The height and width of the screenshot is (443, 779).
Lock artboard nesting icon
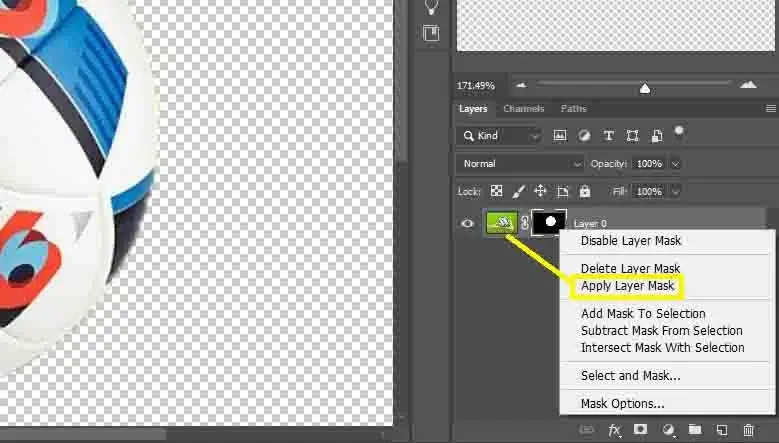click(x=562, y=192)
